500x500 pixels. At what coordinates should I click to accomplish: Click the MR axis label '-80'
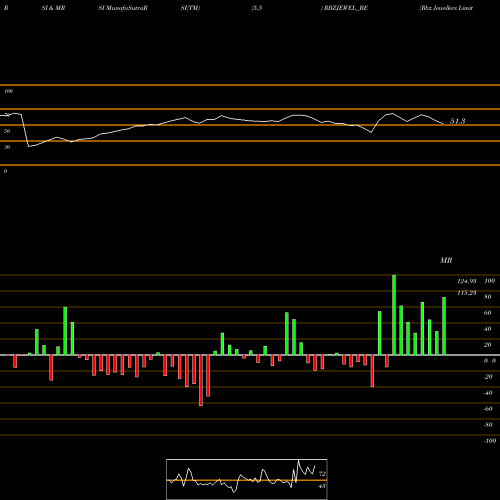coord(488,425)
